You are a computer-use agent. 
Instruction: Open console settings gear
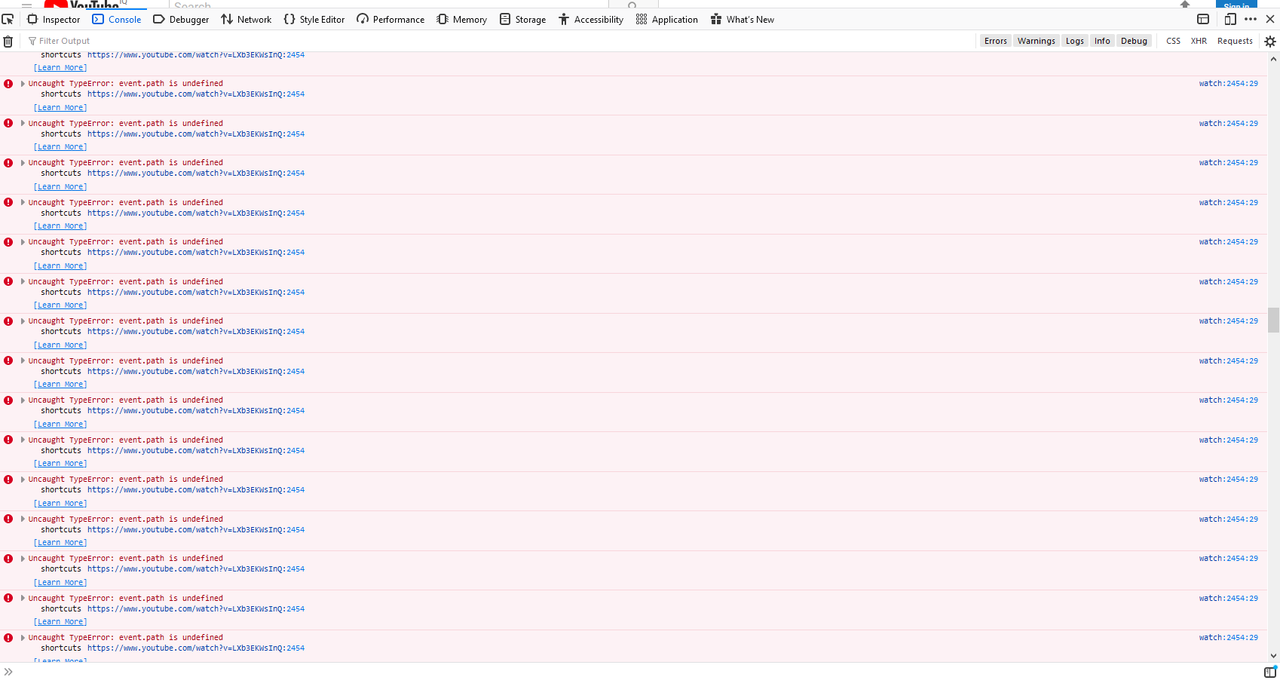click(1270, 41)
